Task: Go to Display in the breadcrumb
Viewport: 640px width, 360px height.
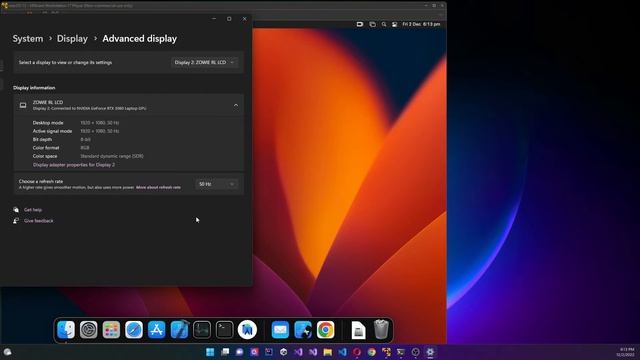Action: tap(72, 39)
